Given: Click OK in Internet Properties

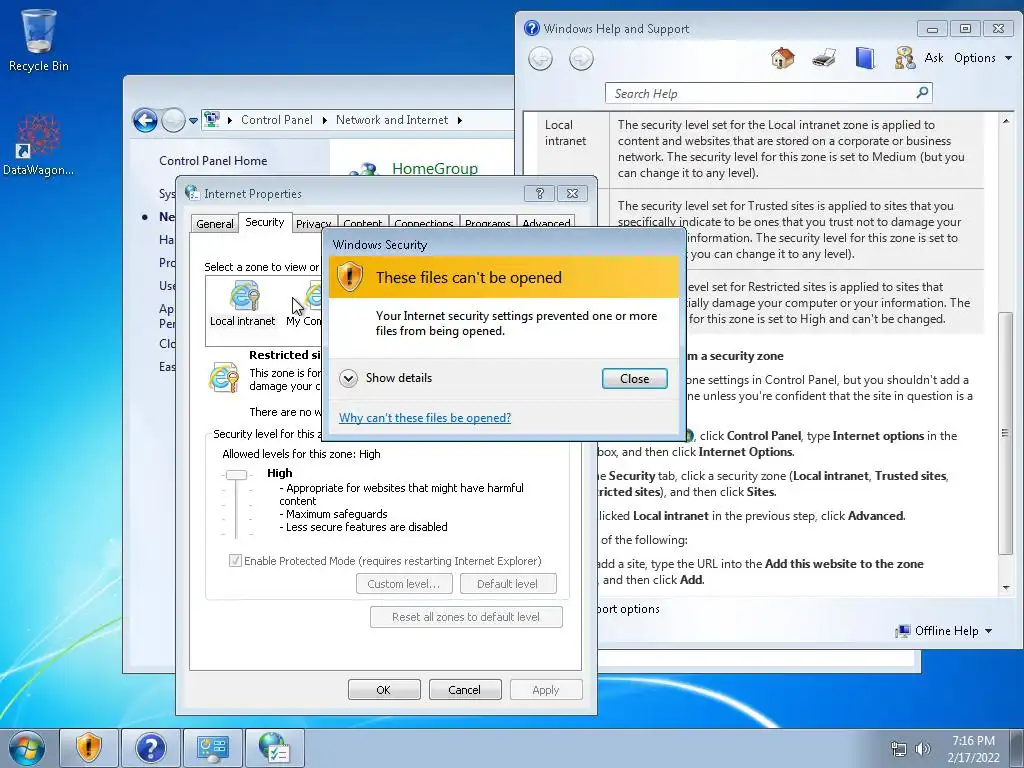Looking at the screenshot, I should click(383, 690).
